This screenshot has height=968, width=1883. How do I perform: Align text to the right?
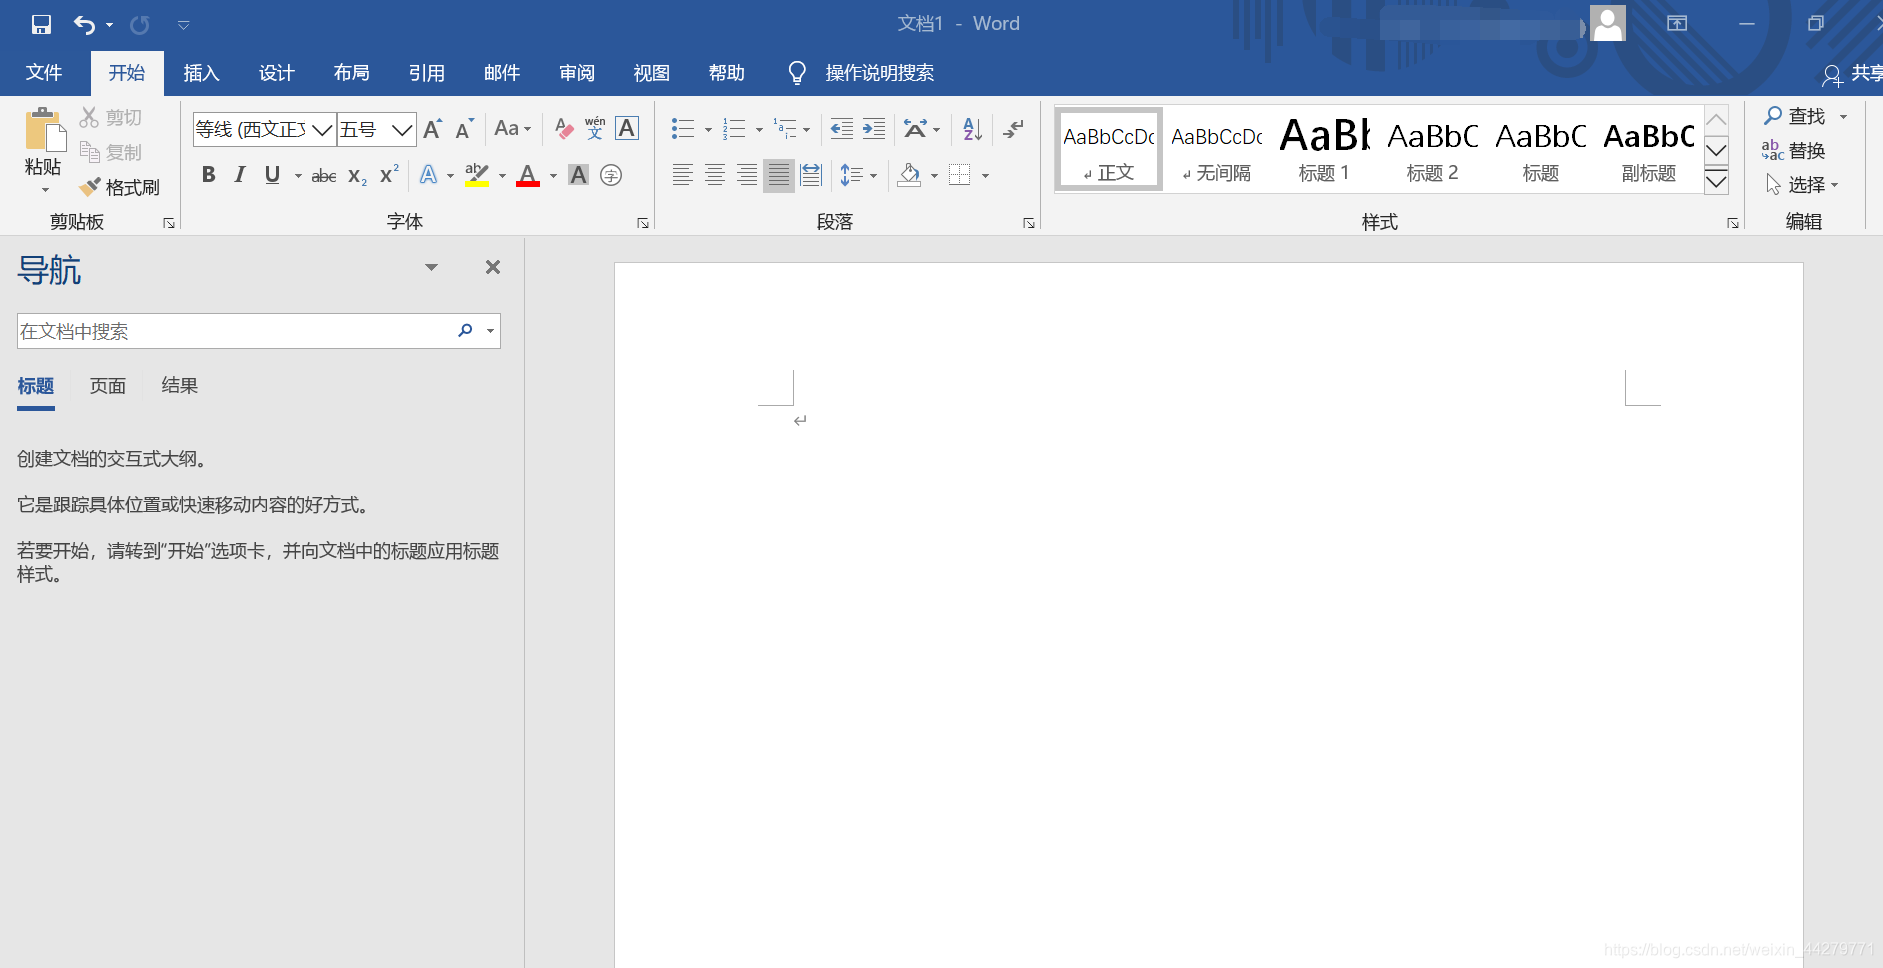click(x=747, y=176)
